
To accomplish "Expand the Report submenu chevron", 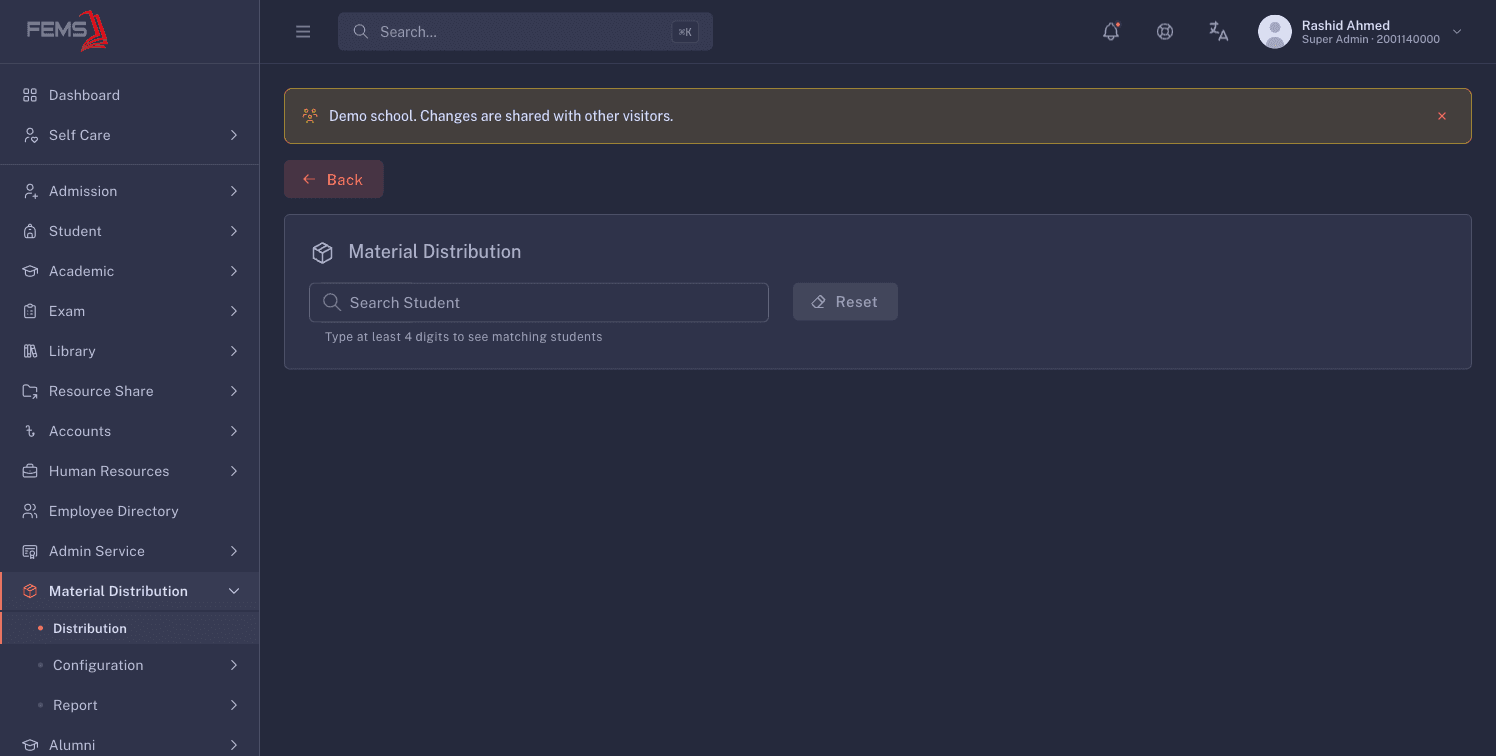I will (234, 705).
